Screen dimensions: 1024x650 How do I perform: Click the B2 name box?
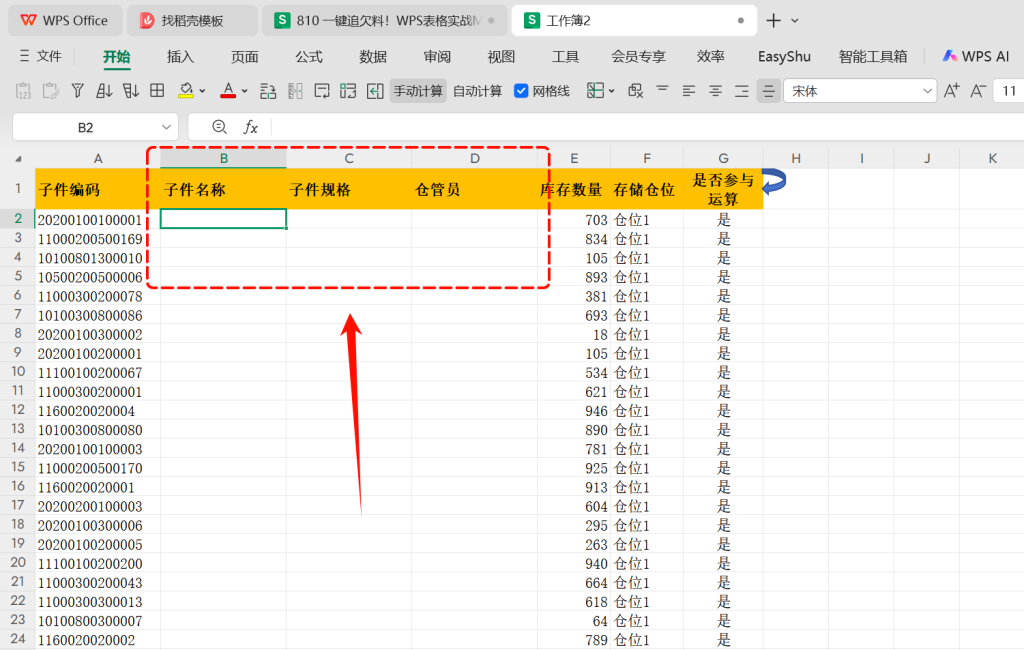[x=86, y=127]
